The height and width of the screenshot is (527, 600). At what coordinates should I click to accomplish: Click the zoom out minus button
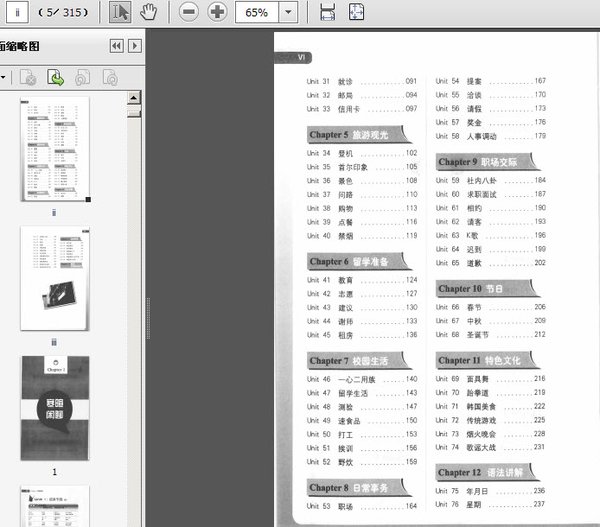(x=189, y=12)
